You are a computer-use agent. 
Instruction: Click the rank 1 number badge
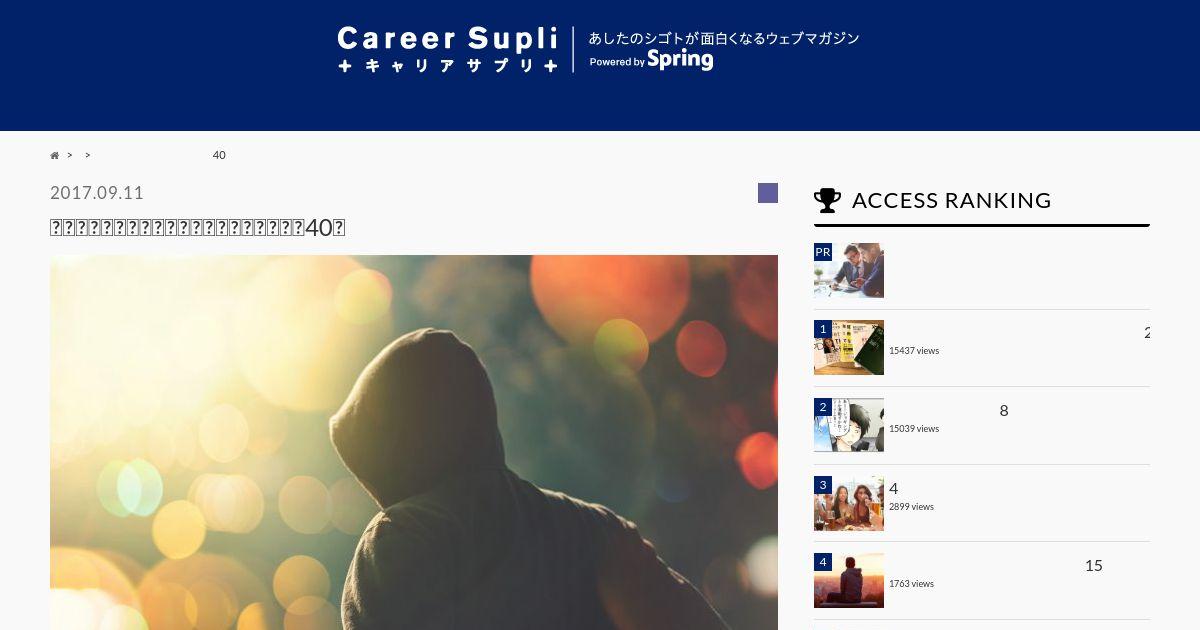(823, 329)
